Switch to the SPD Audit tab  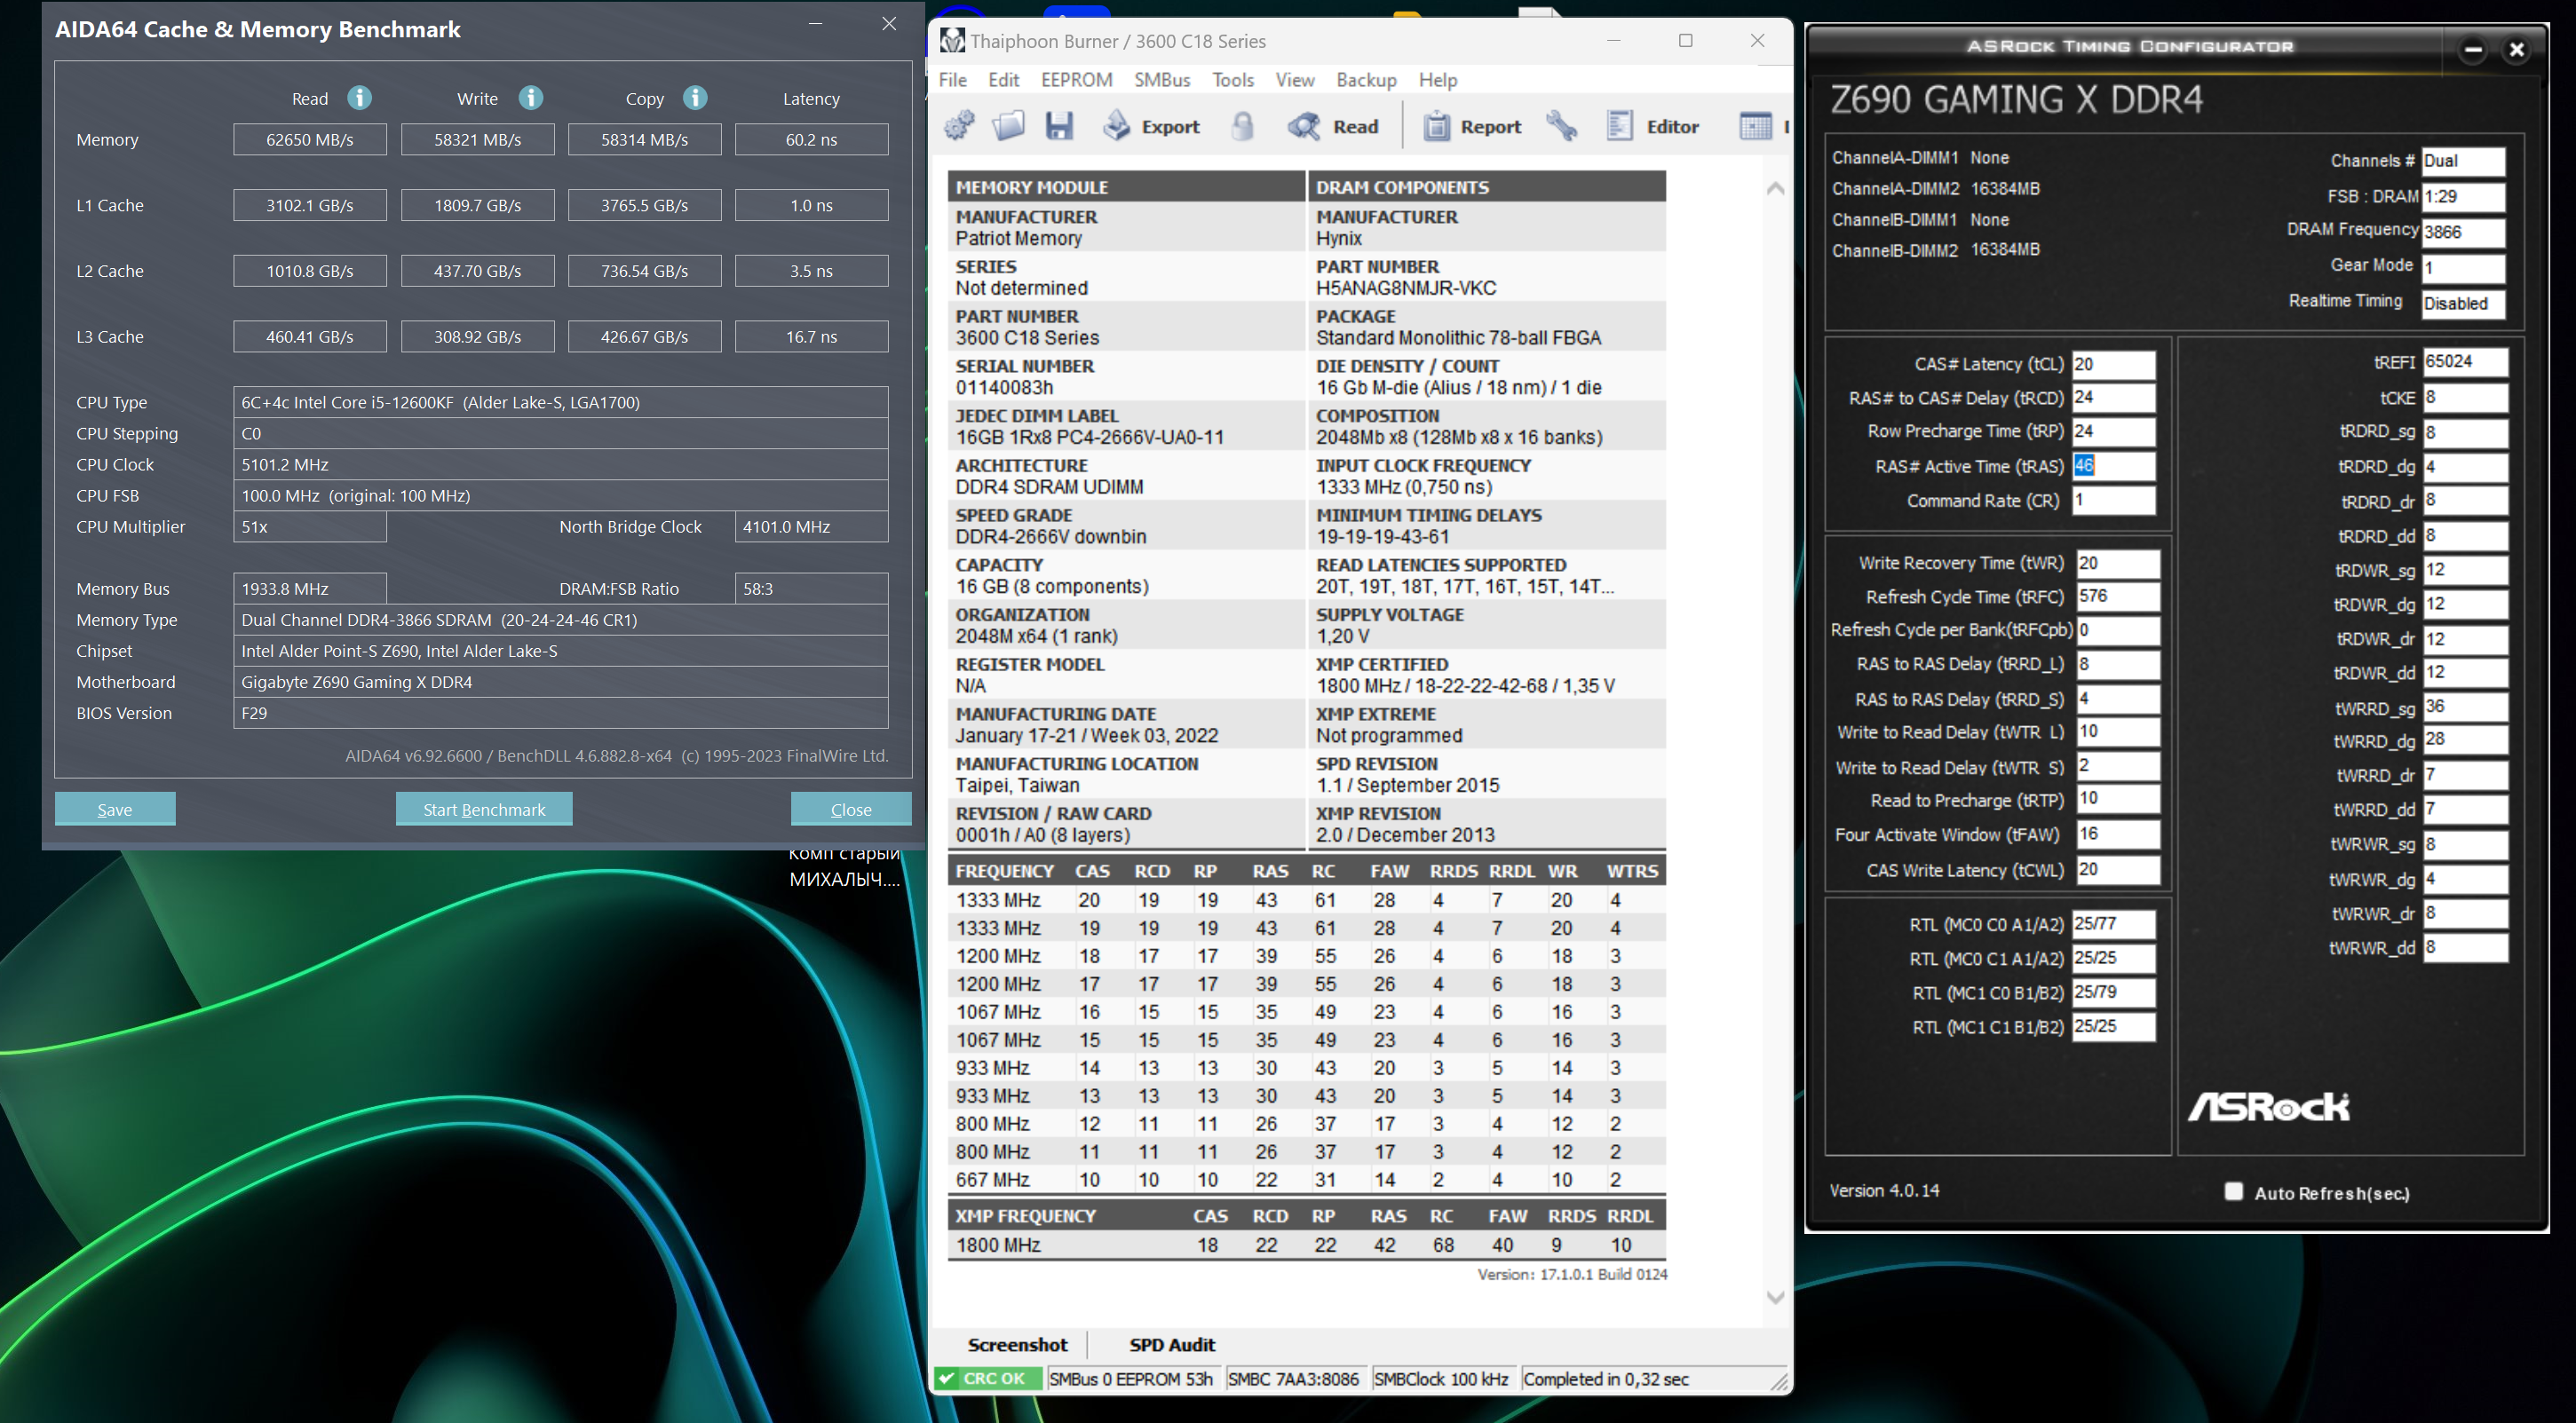pyautogui.click(x=1171, y=1345)
